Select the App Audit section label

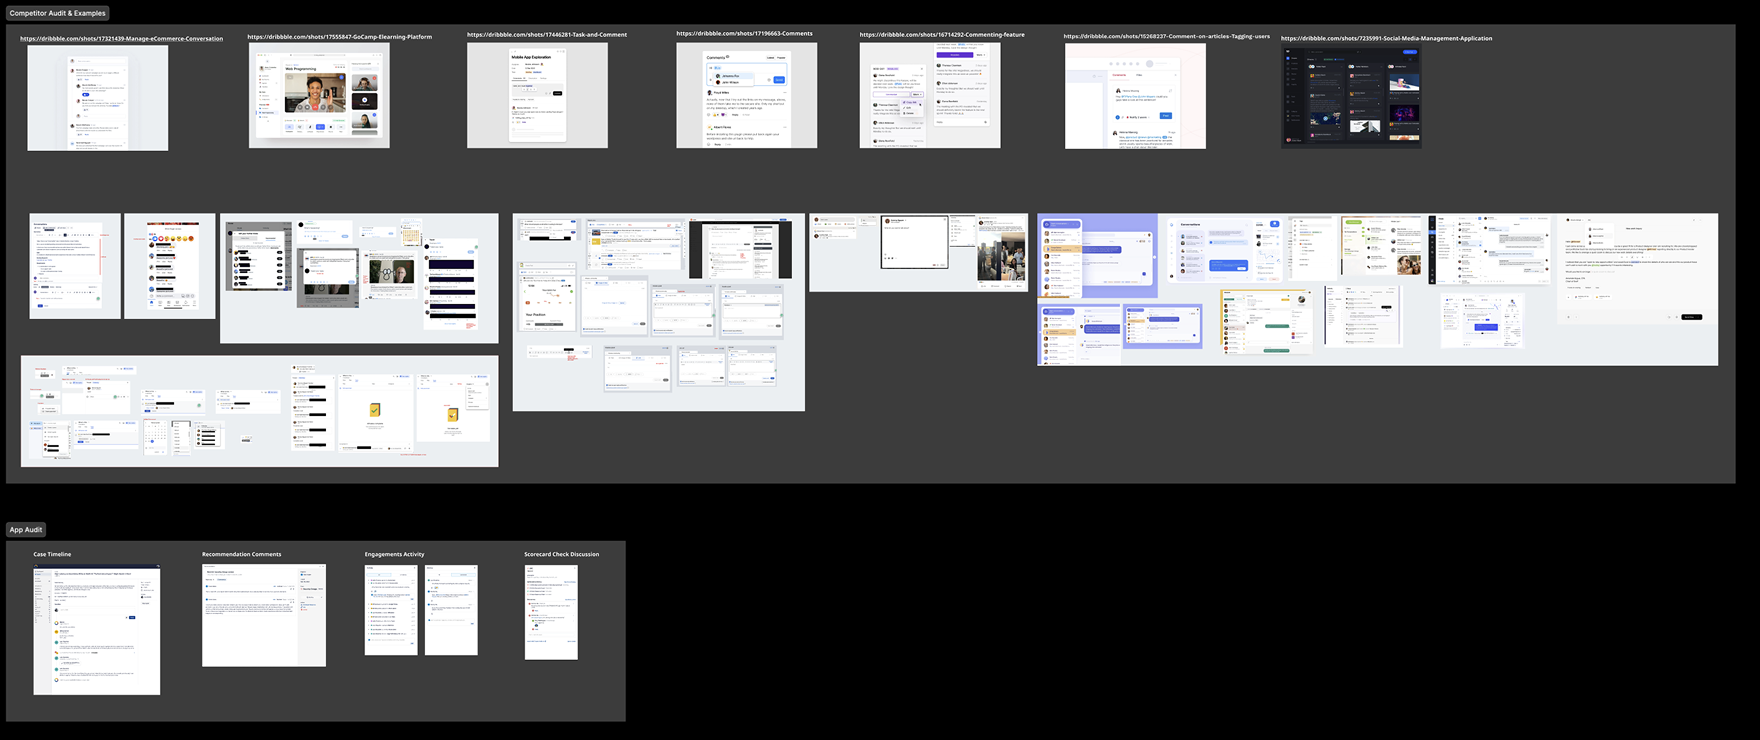(x=26, y=530)
